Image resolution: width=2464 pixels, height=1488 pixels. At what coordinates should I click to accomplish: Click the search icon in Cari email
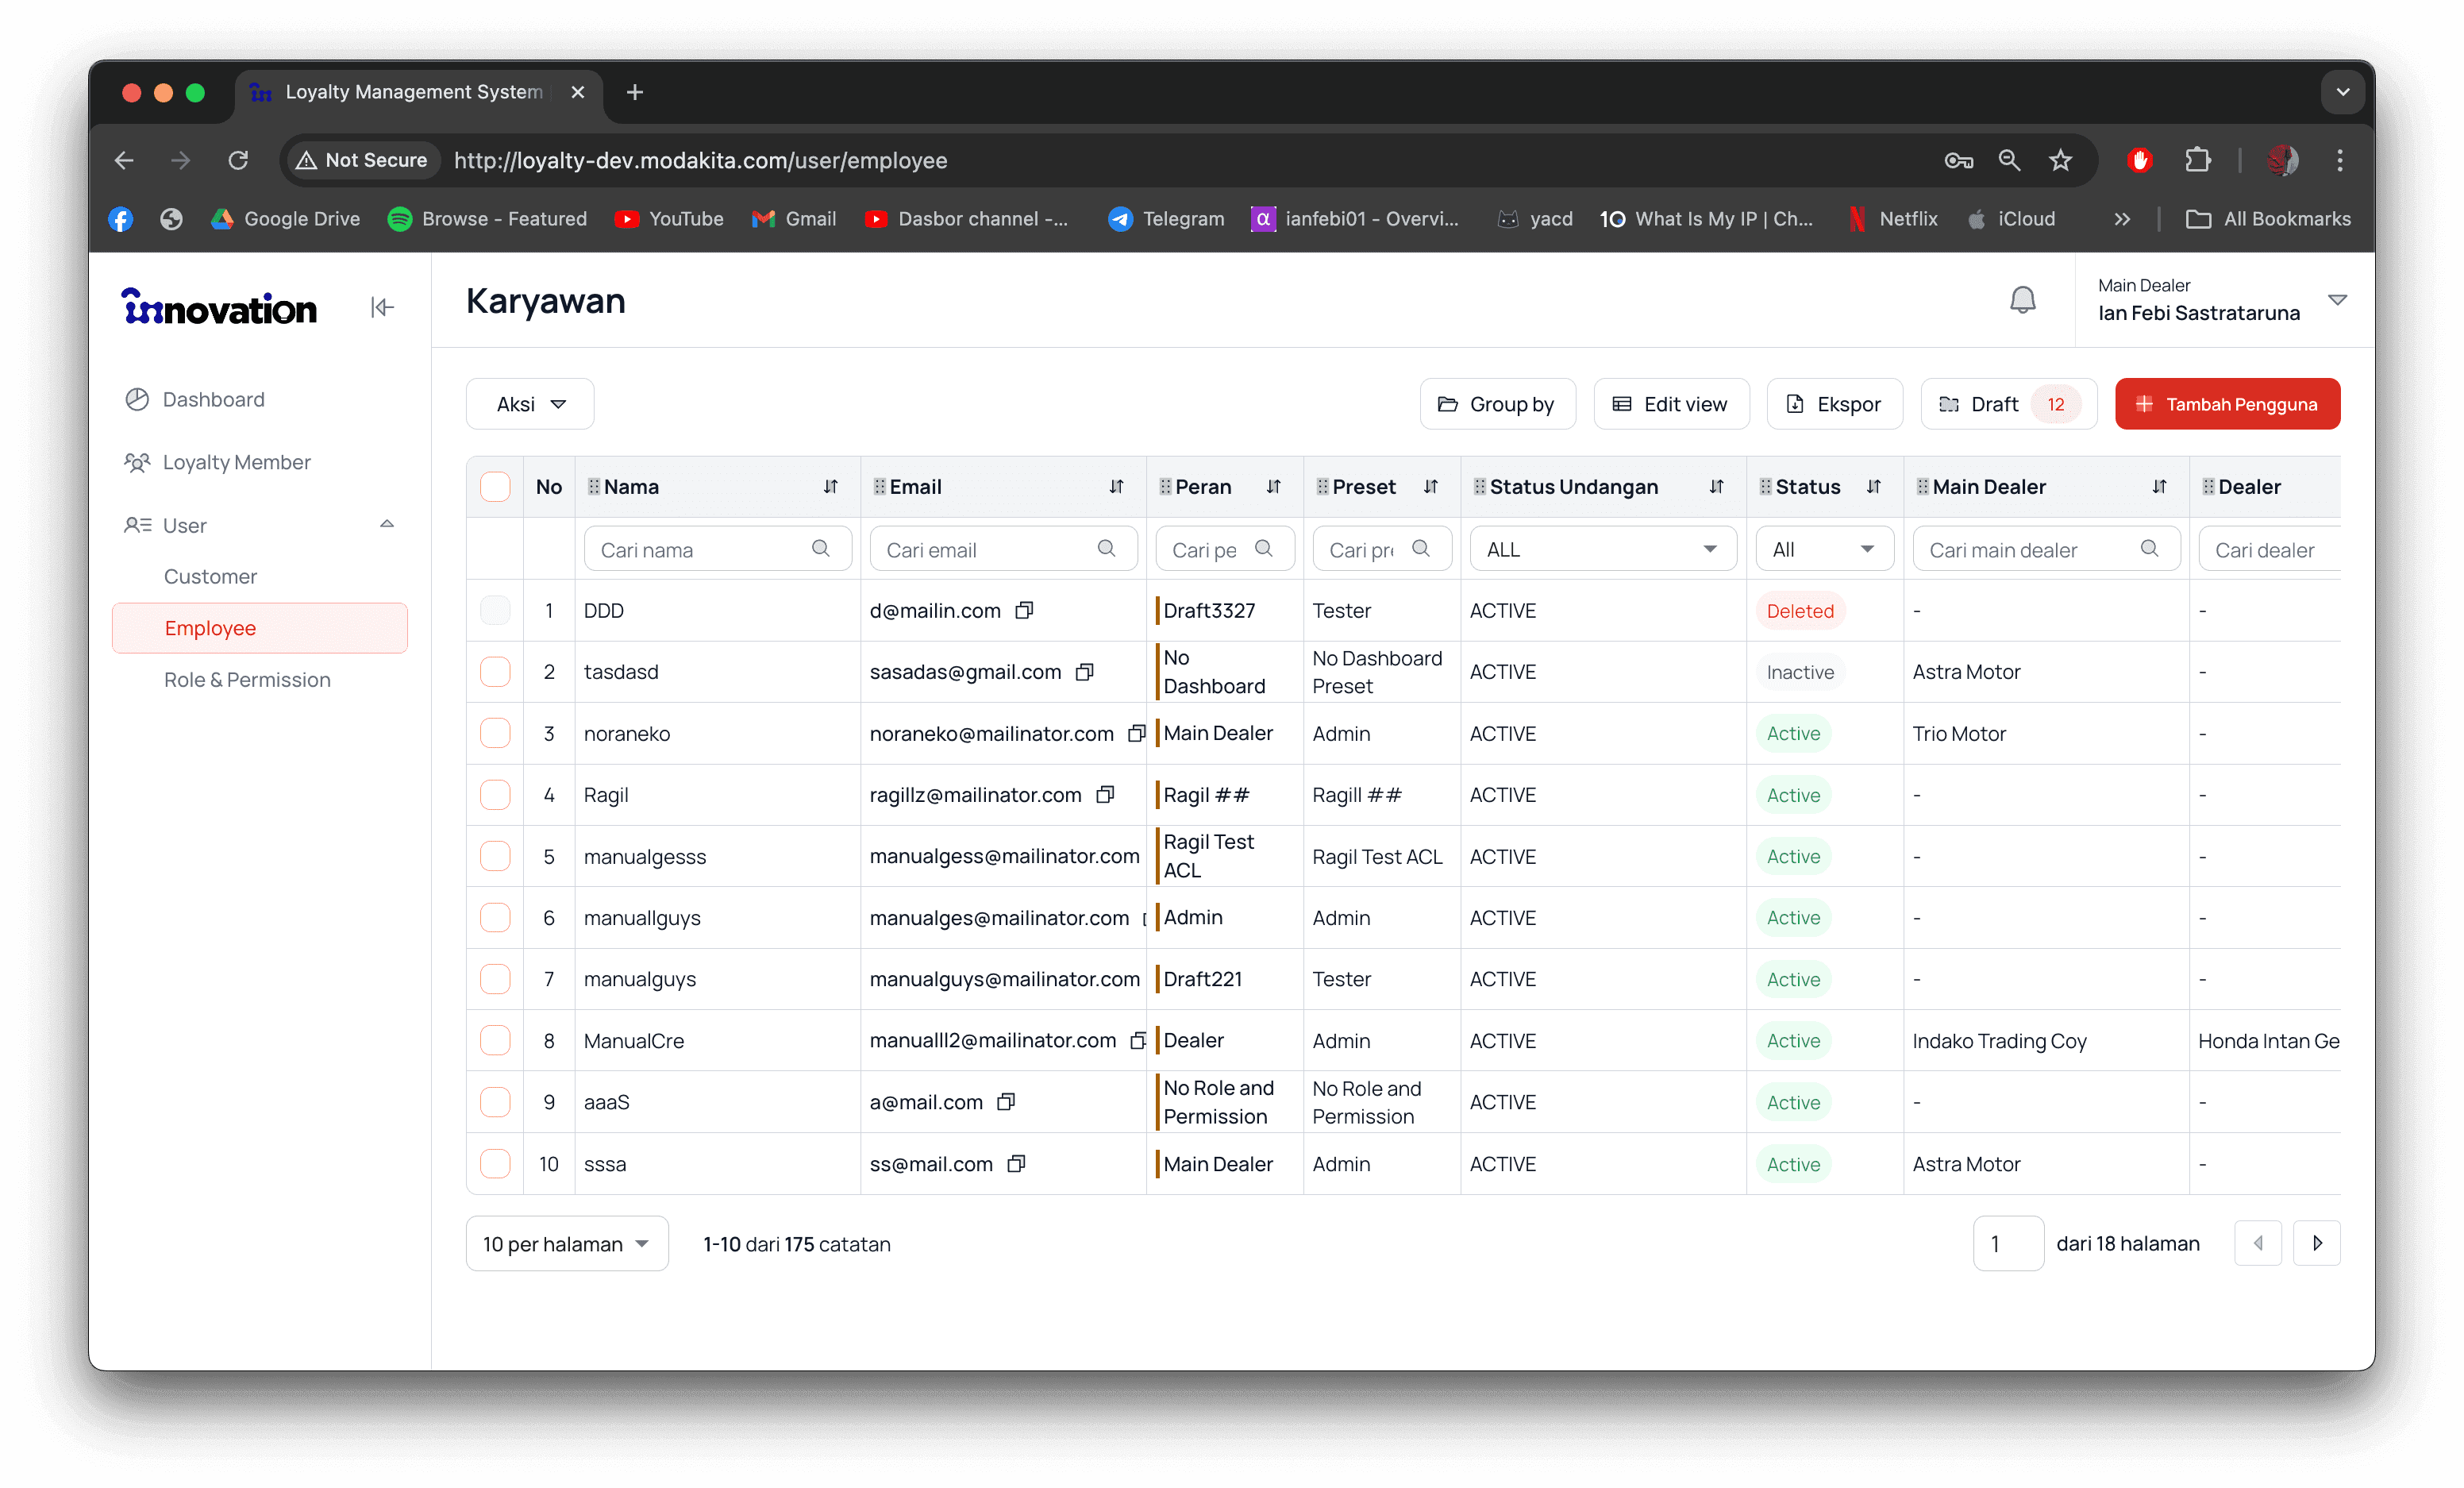tap(1106, 549)
